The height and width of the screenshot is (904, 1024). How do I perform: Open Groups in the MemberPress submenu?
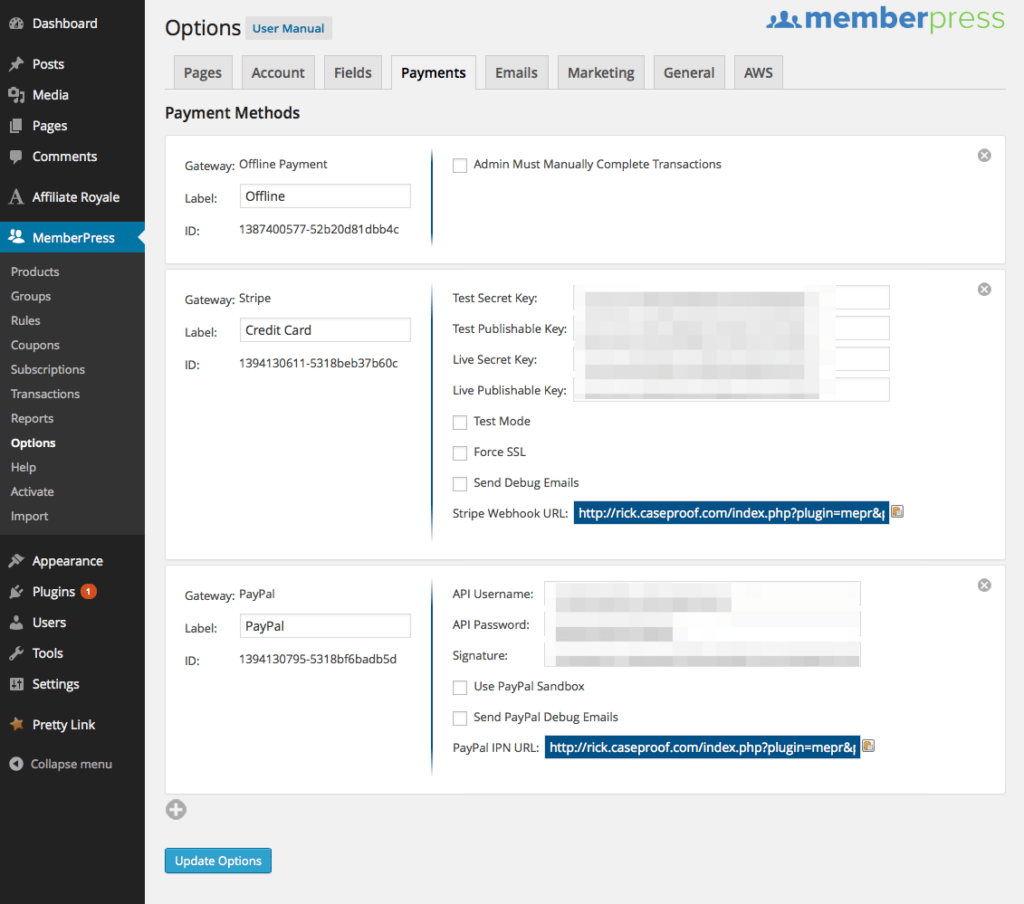point(31,296)
